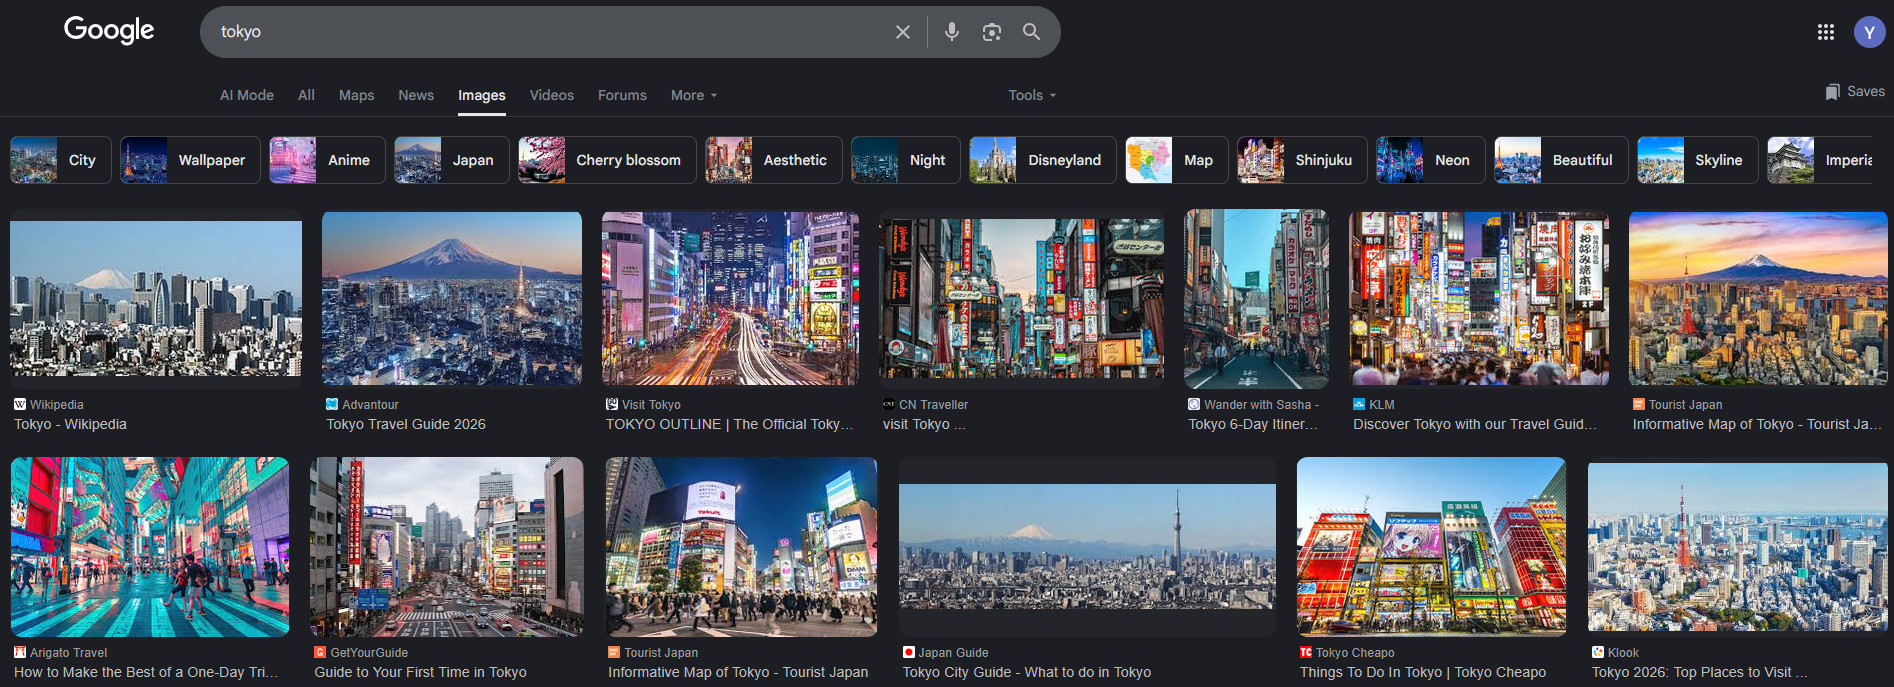Filter images by Anime chip
Screen dimensions: 1894x687
327,160
